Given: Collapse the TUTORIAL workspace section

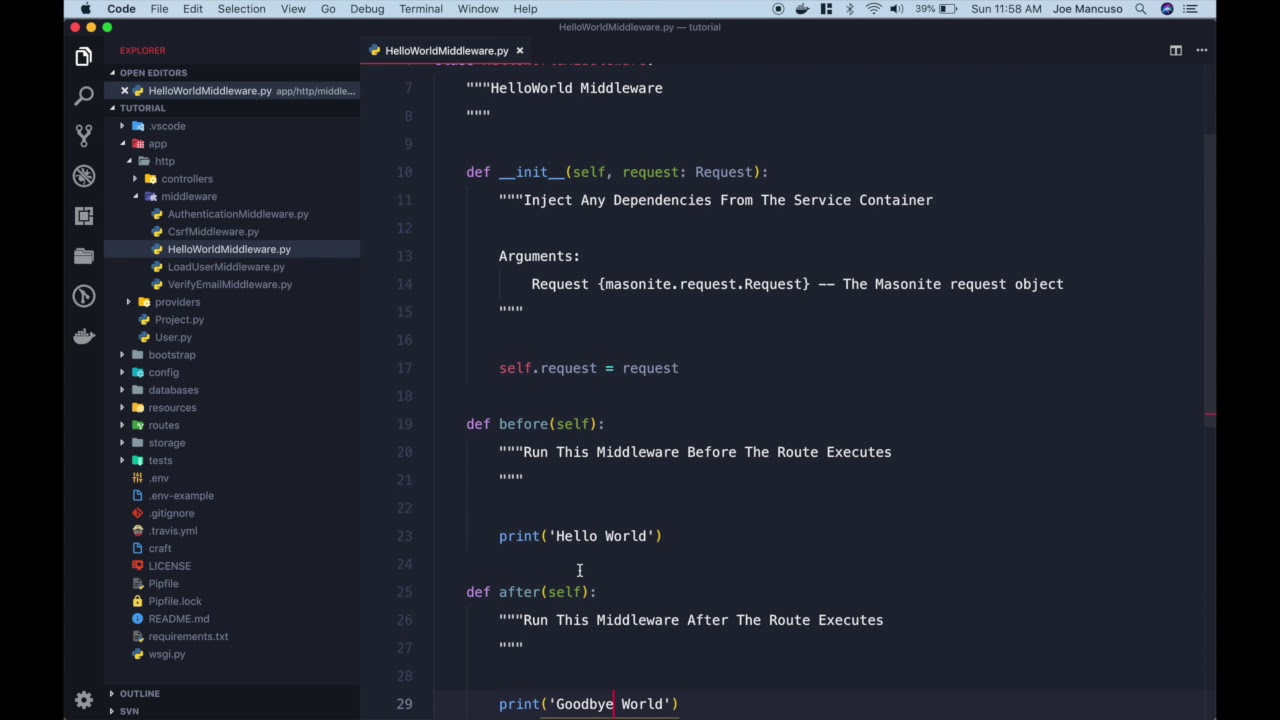Looking at the screenshot, I should 143,108.
